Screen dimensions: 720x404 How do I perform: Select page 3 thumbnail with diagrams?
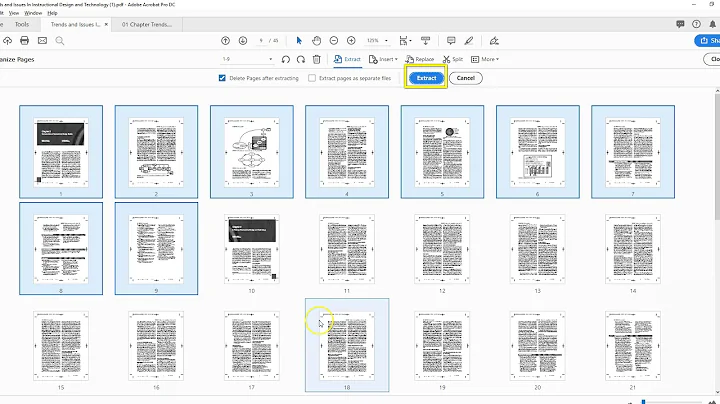coord(252,152)
